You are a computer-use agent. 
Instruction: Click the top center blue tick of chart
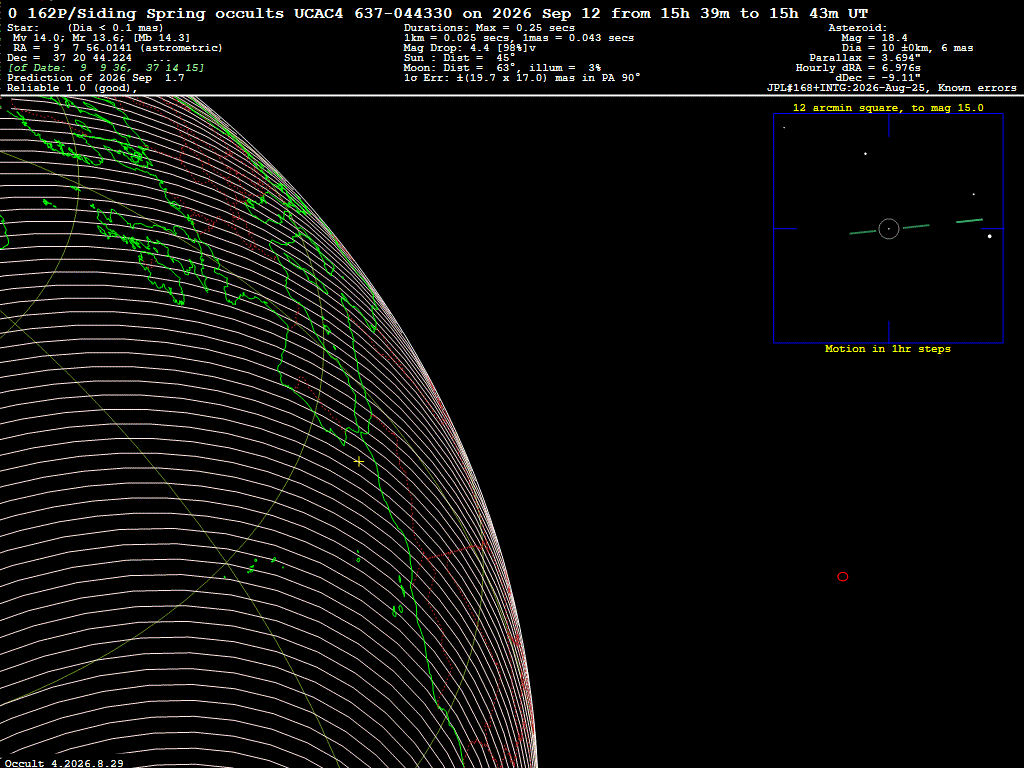[889, 125]
